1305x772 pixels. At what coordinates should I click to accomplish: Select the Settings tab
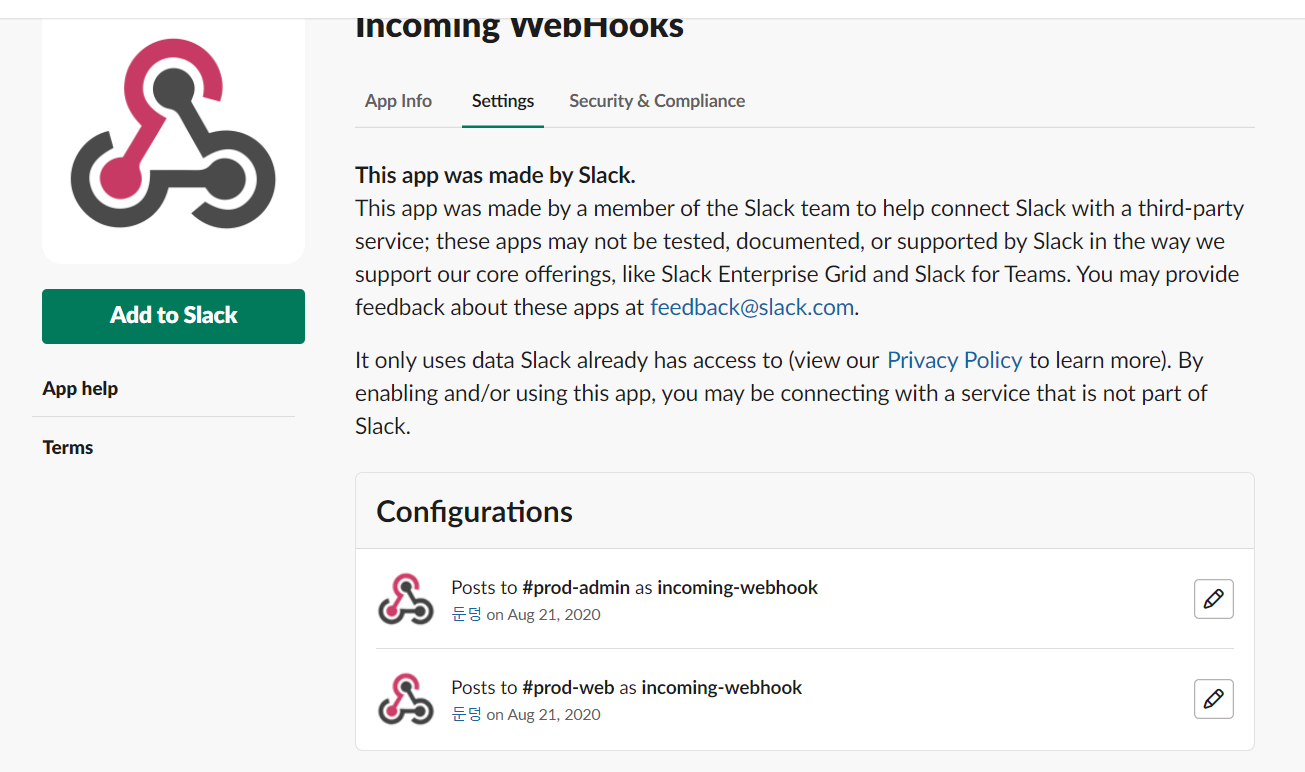pyautogui.click(x=503, y=101)
